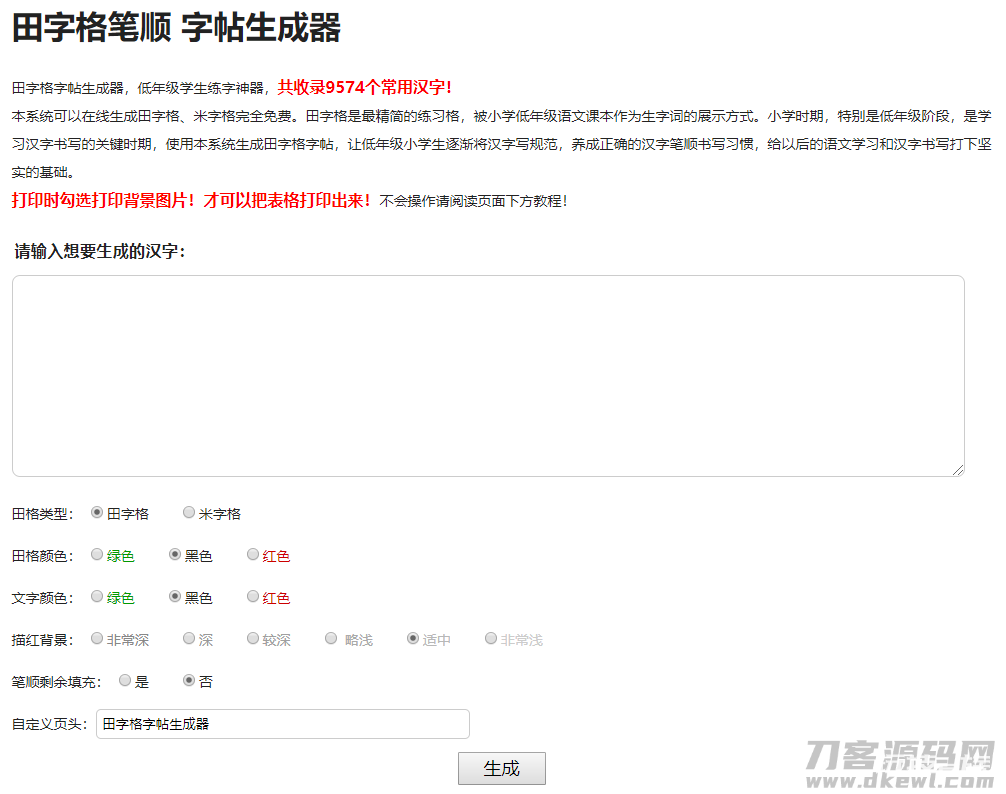Image resolution: width=1006 pixels, height=794 pixels.
Task: Click the 田字格笔顺 字帖生成器 page heading
Action: (176, 28)
